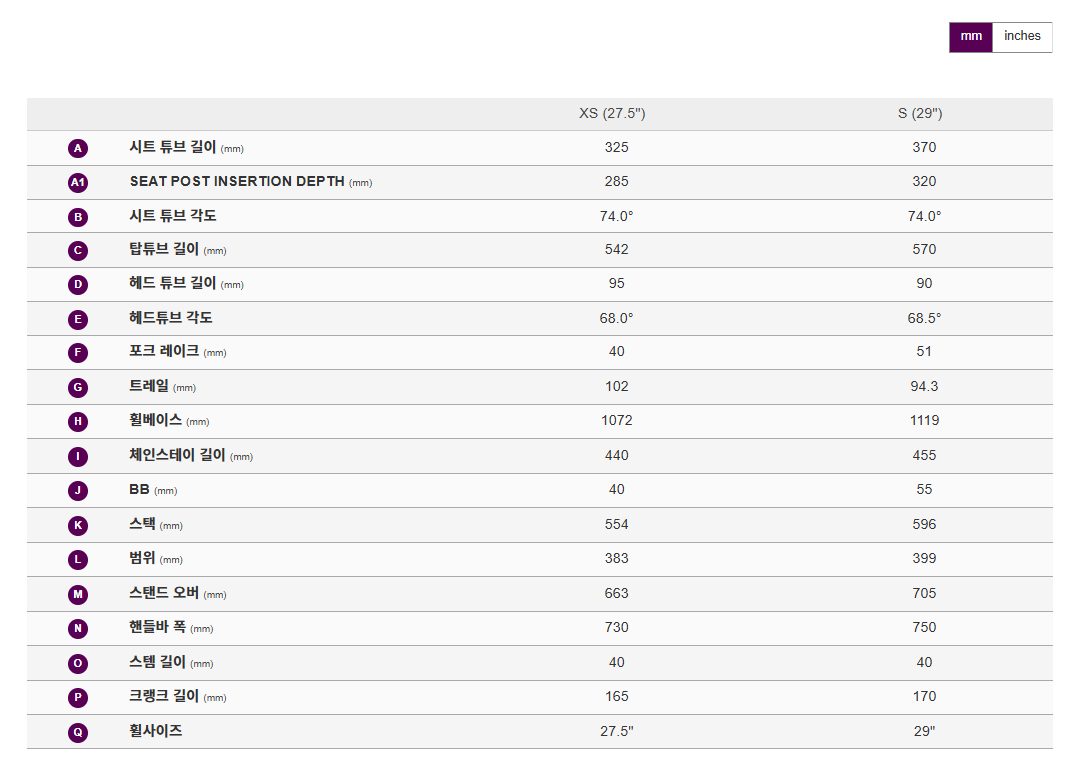Click the 휠베이스 row label
The height and width of the screenshot is (766, 1065).
click(x=156, y=421)
